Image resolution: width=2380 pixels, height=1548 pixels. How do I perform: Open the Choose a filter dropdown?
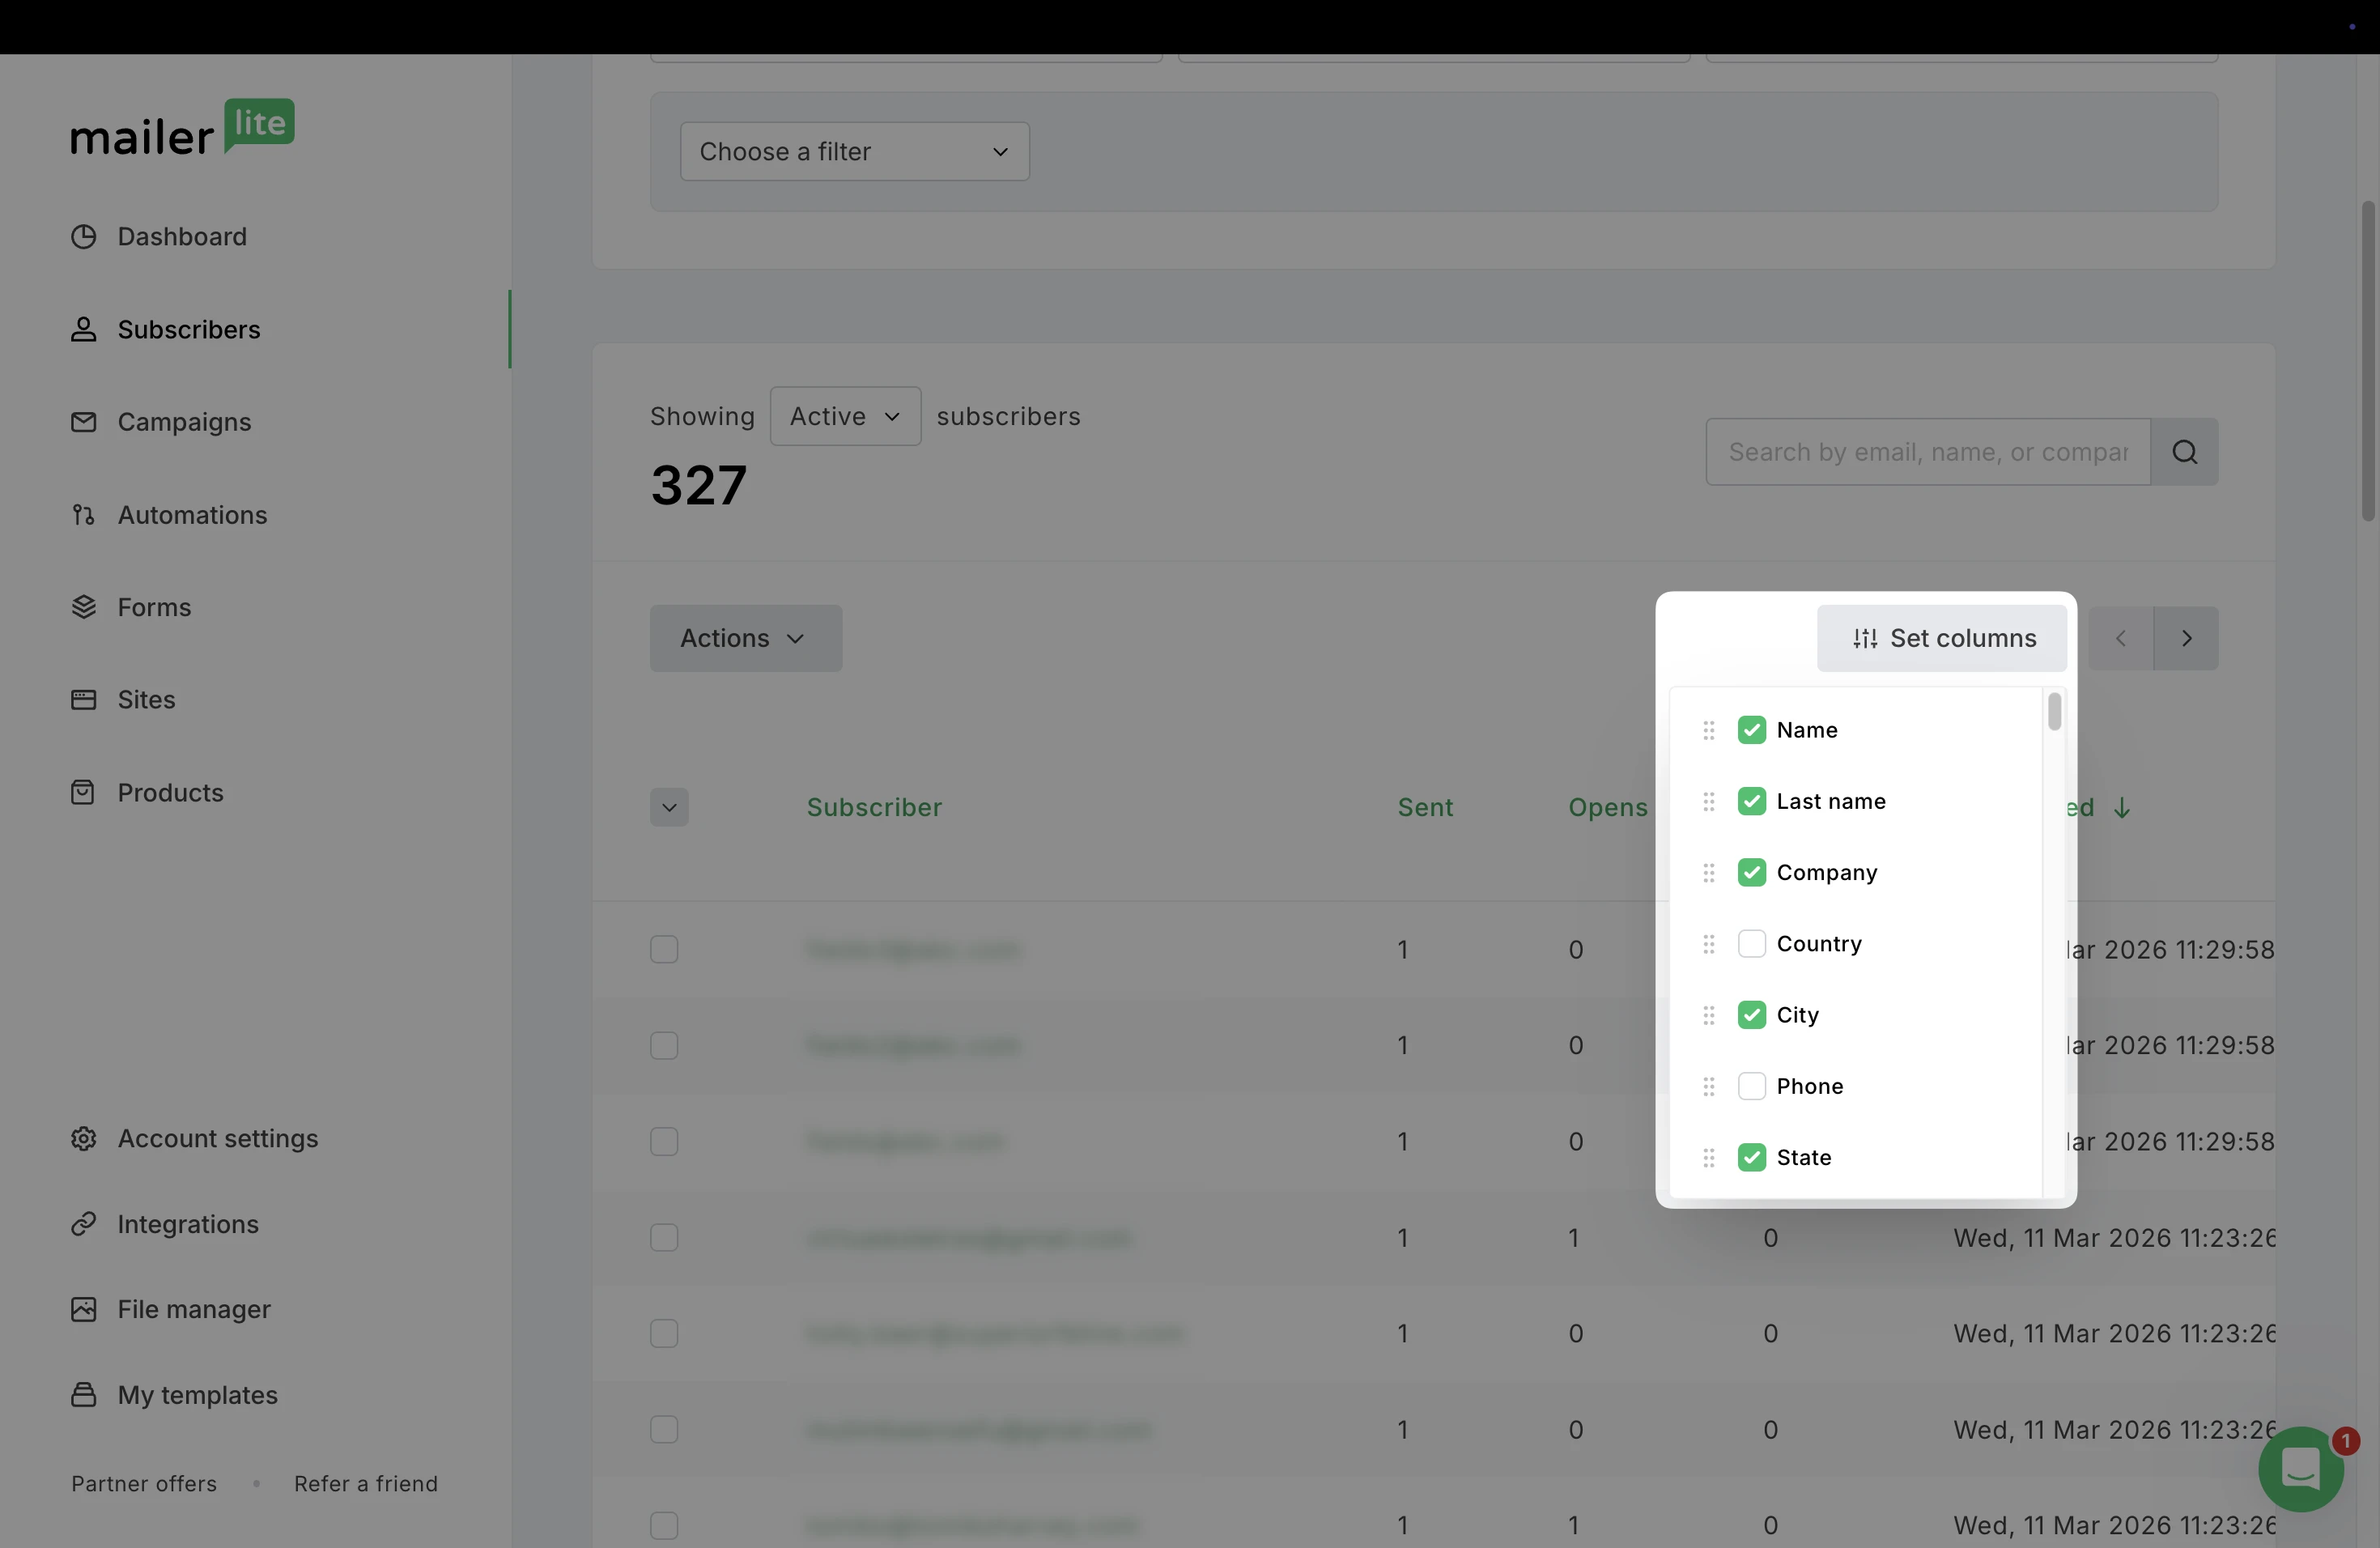pos(854,152)
